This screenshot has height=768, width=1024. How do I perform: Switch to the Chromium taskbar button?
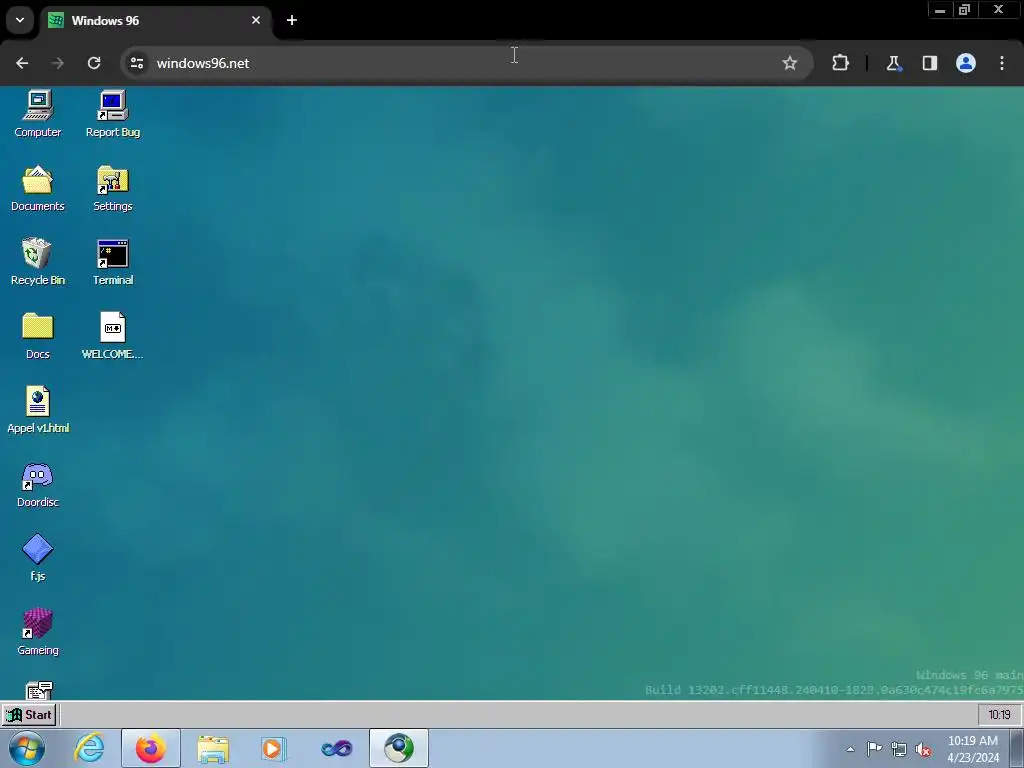coord(399,748)
